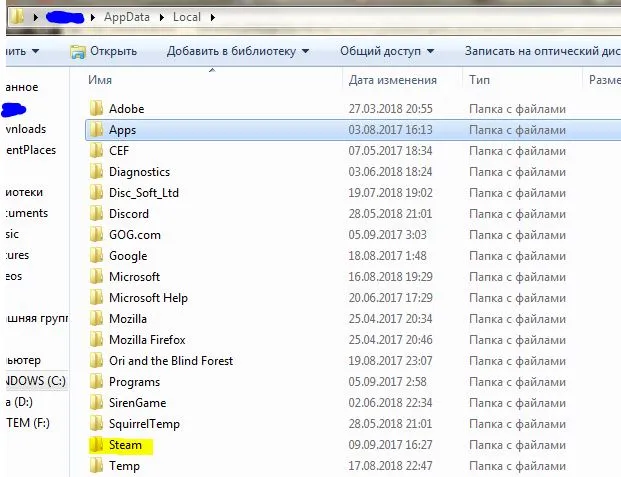
Task: Open Videos library in navigation pane
Action: tap(14, 276)
